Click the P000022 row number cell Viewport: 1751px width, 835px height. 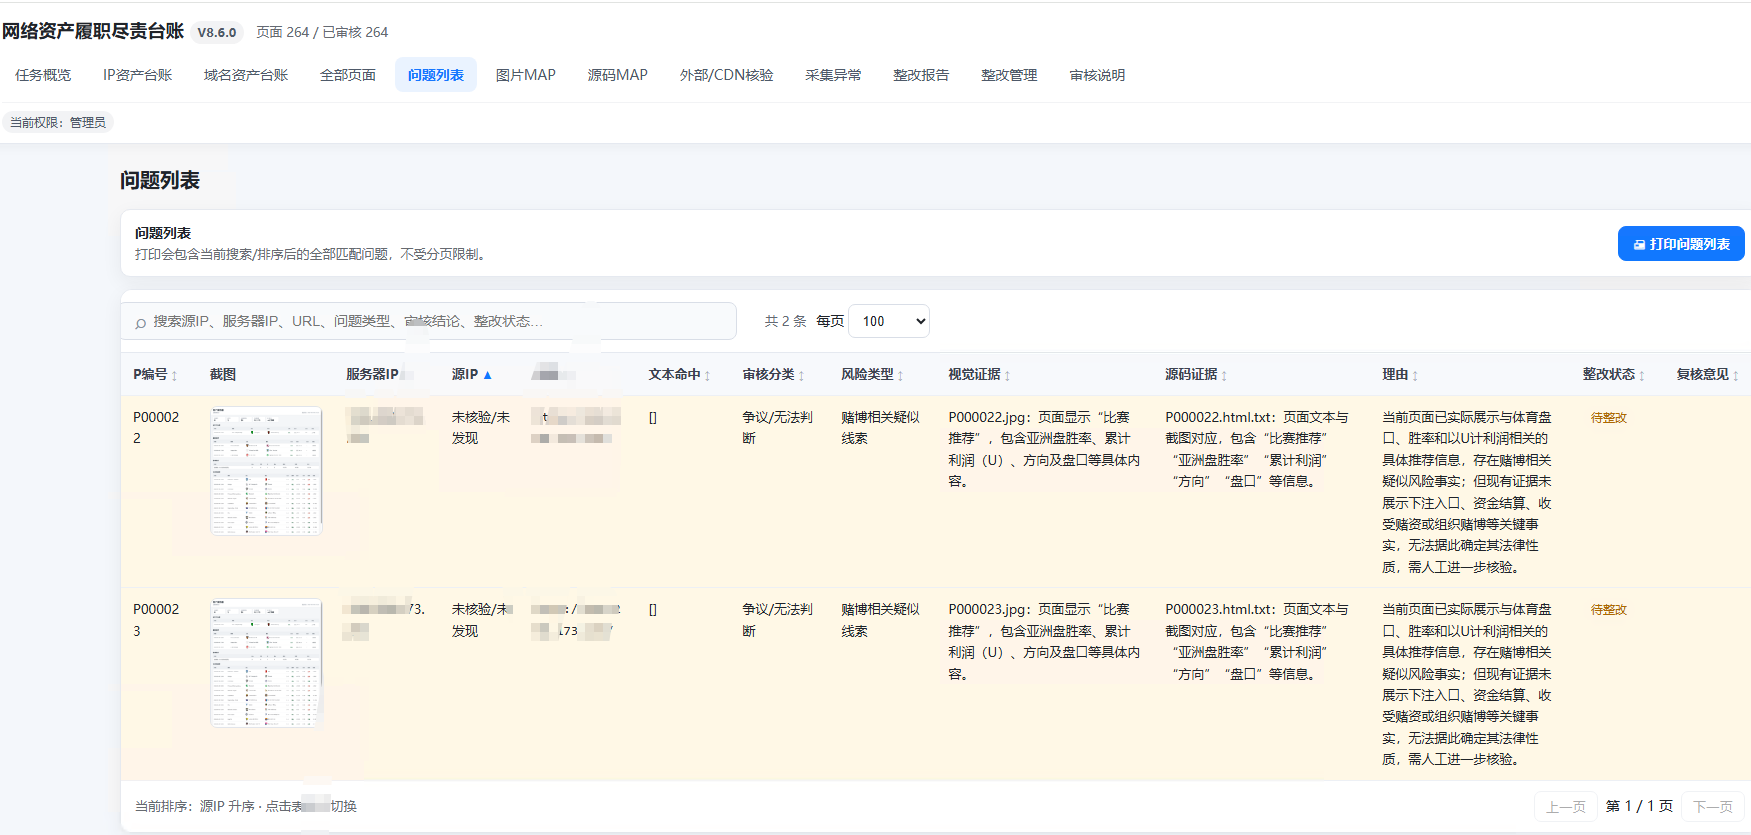click(156, 428)
